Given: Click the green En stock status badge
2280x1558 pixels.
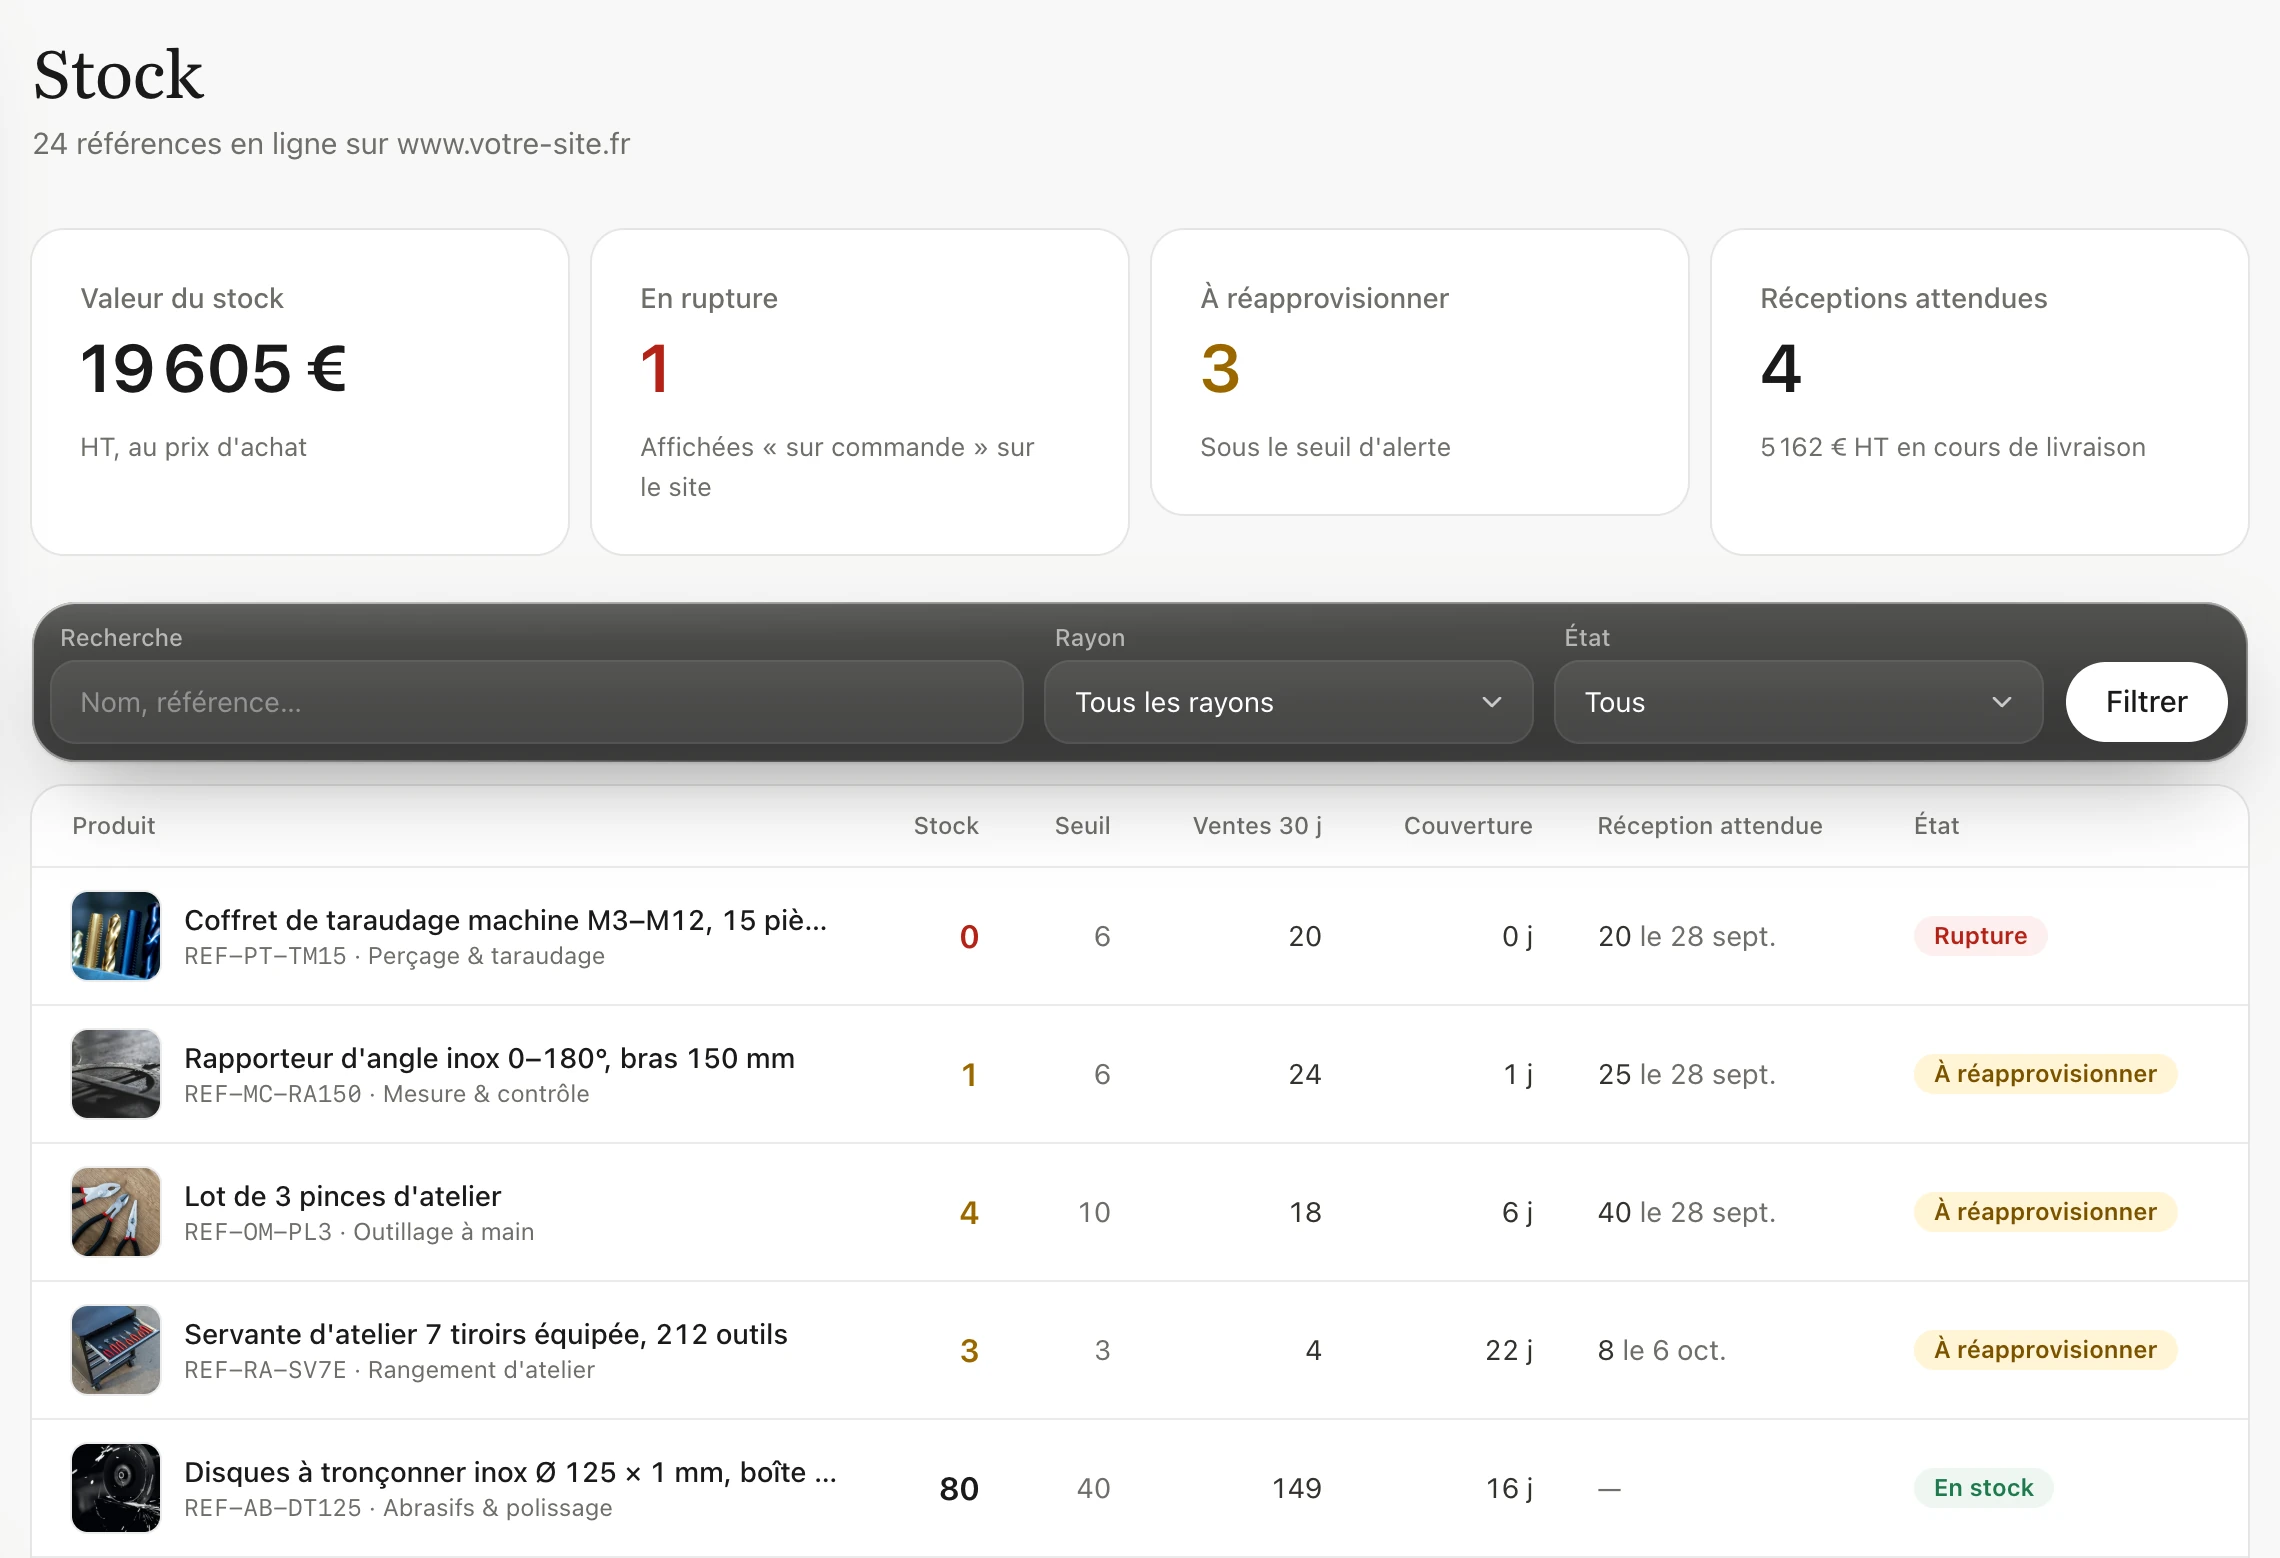Looking at the screenshot, I should (1983, 1488).
